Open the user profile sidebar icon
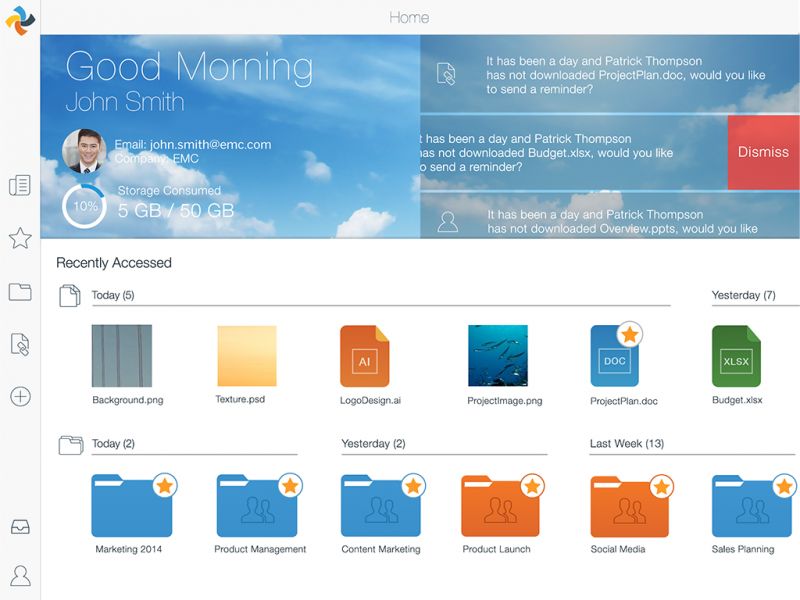800x600 pixels. pos(20,576)
